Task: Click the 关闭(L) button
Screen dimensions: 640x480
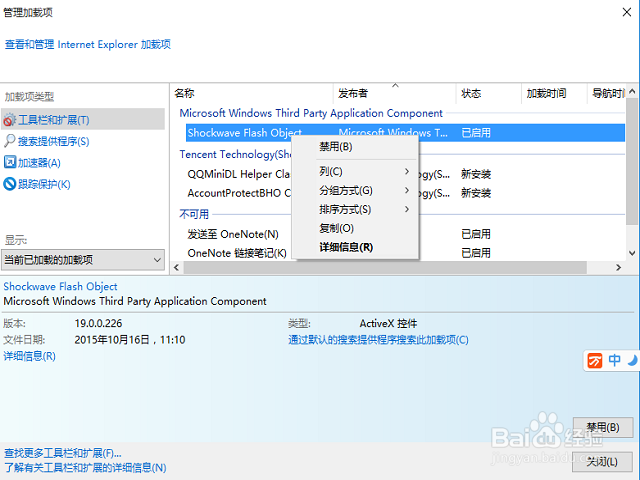Action: [603, 462]
